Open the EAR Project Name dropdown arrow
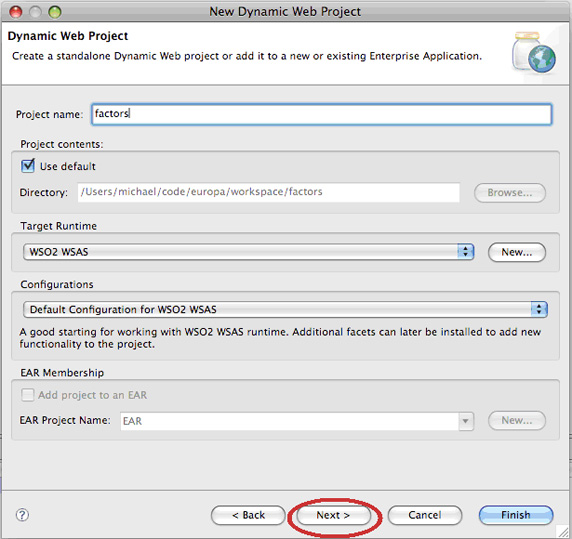The height and width of the screenshot is (539, 572). (x=465, y=421)
